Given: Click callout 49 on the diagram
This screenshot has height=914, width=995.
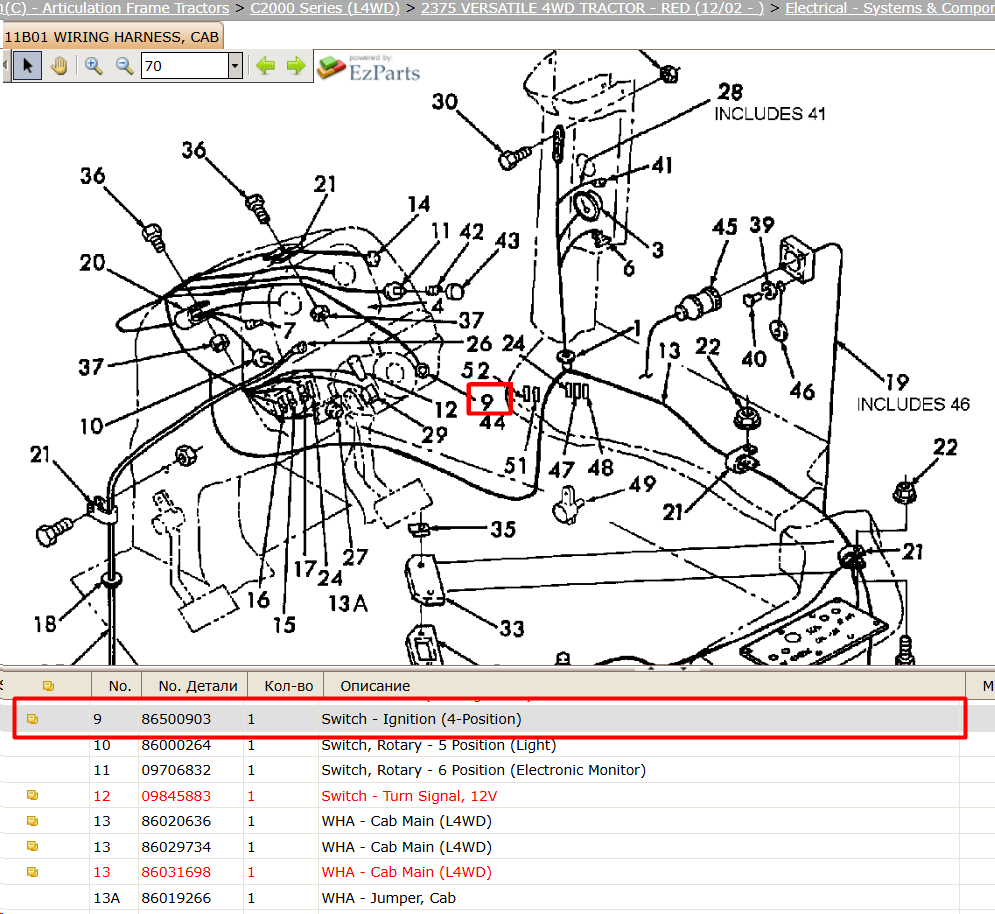Looking at the screenshot, I should coord(642,484).
